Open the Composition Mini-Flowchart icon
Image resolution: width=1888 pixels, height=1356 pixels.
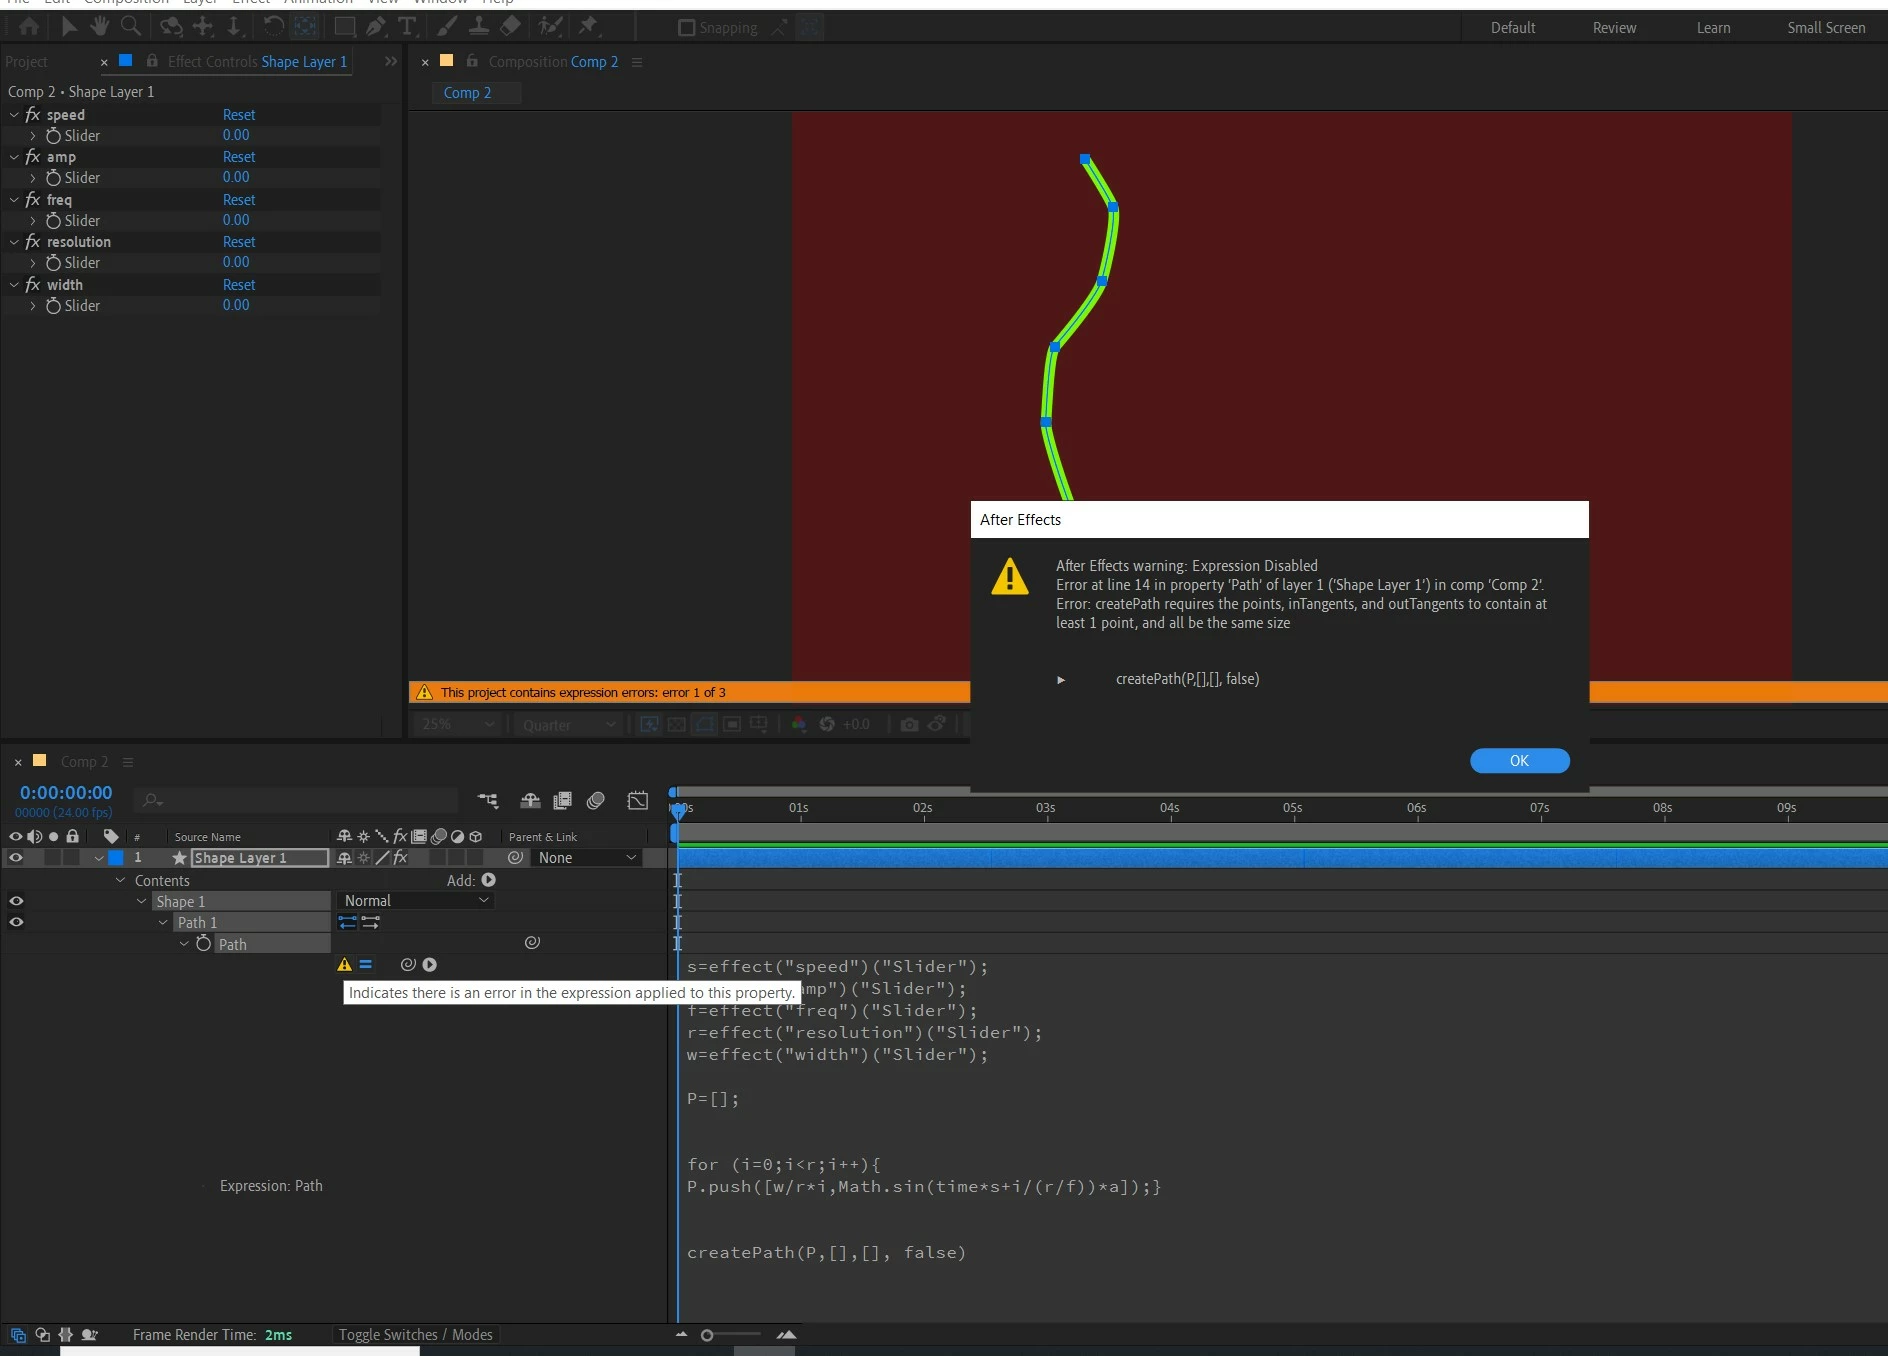click(488, 800)
